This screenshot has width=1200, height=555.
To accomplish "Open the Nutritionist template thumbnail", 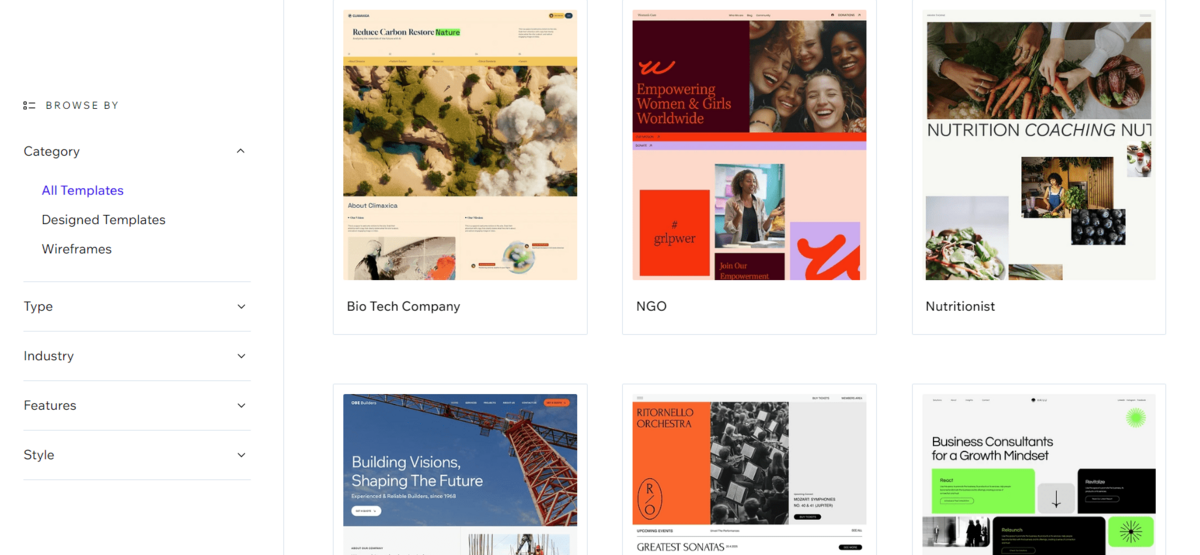I will [1039, 145].
